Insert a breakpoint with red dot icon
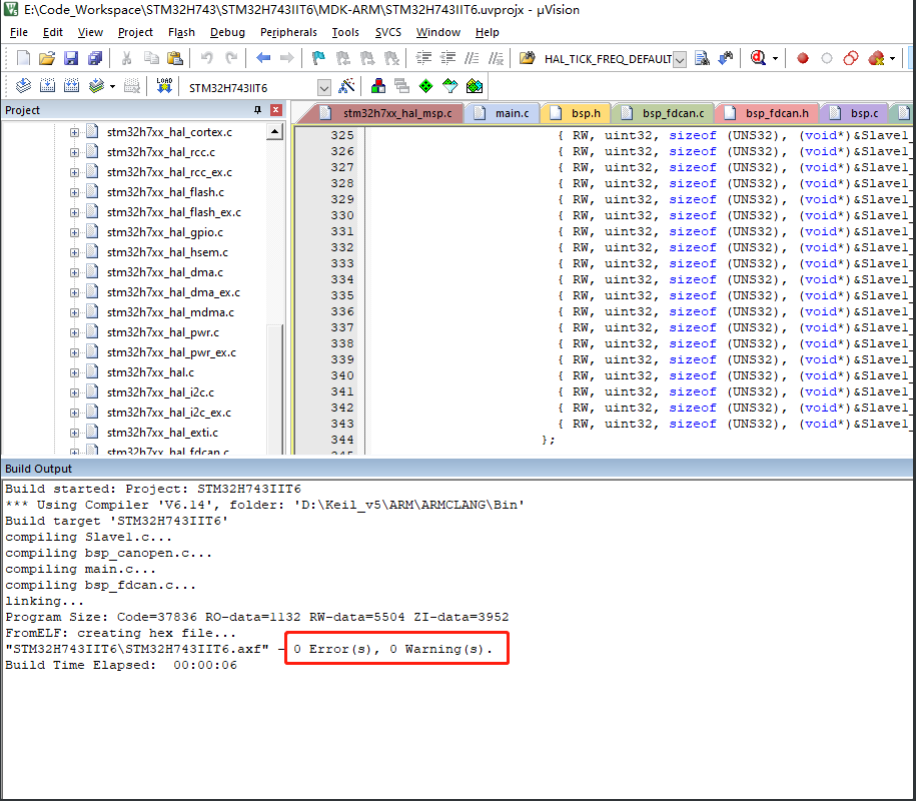The width and height of the screenshot is (916, 801). [x=803, y=58]
